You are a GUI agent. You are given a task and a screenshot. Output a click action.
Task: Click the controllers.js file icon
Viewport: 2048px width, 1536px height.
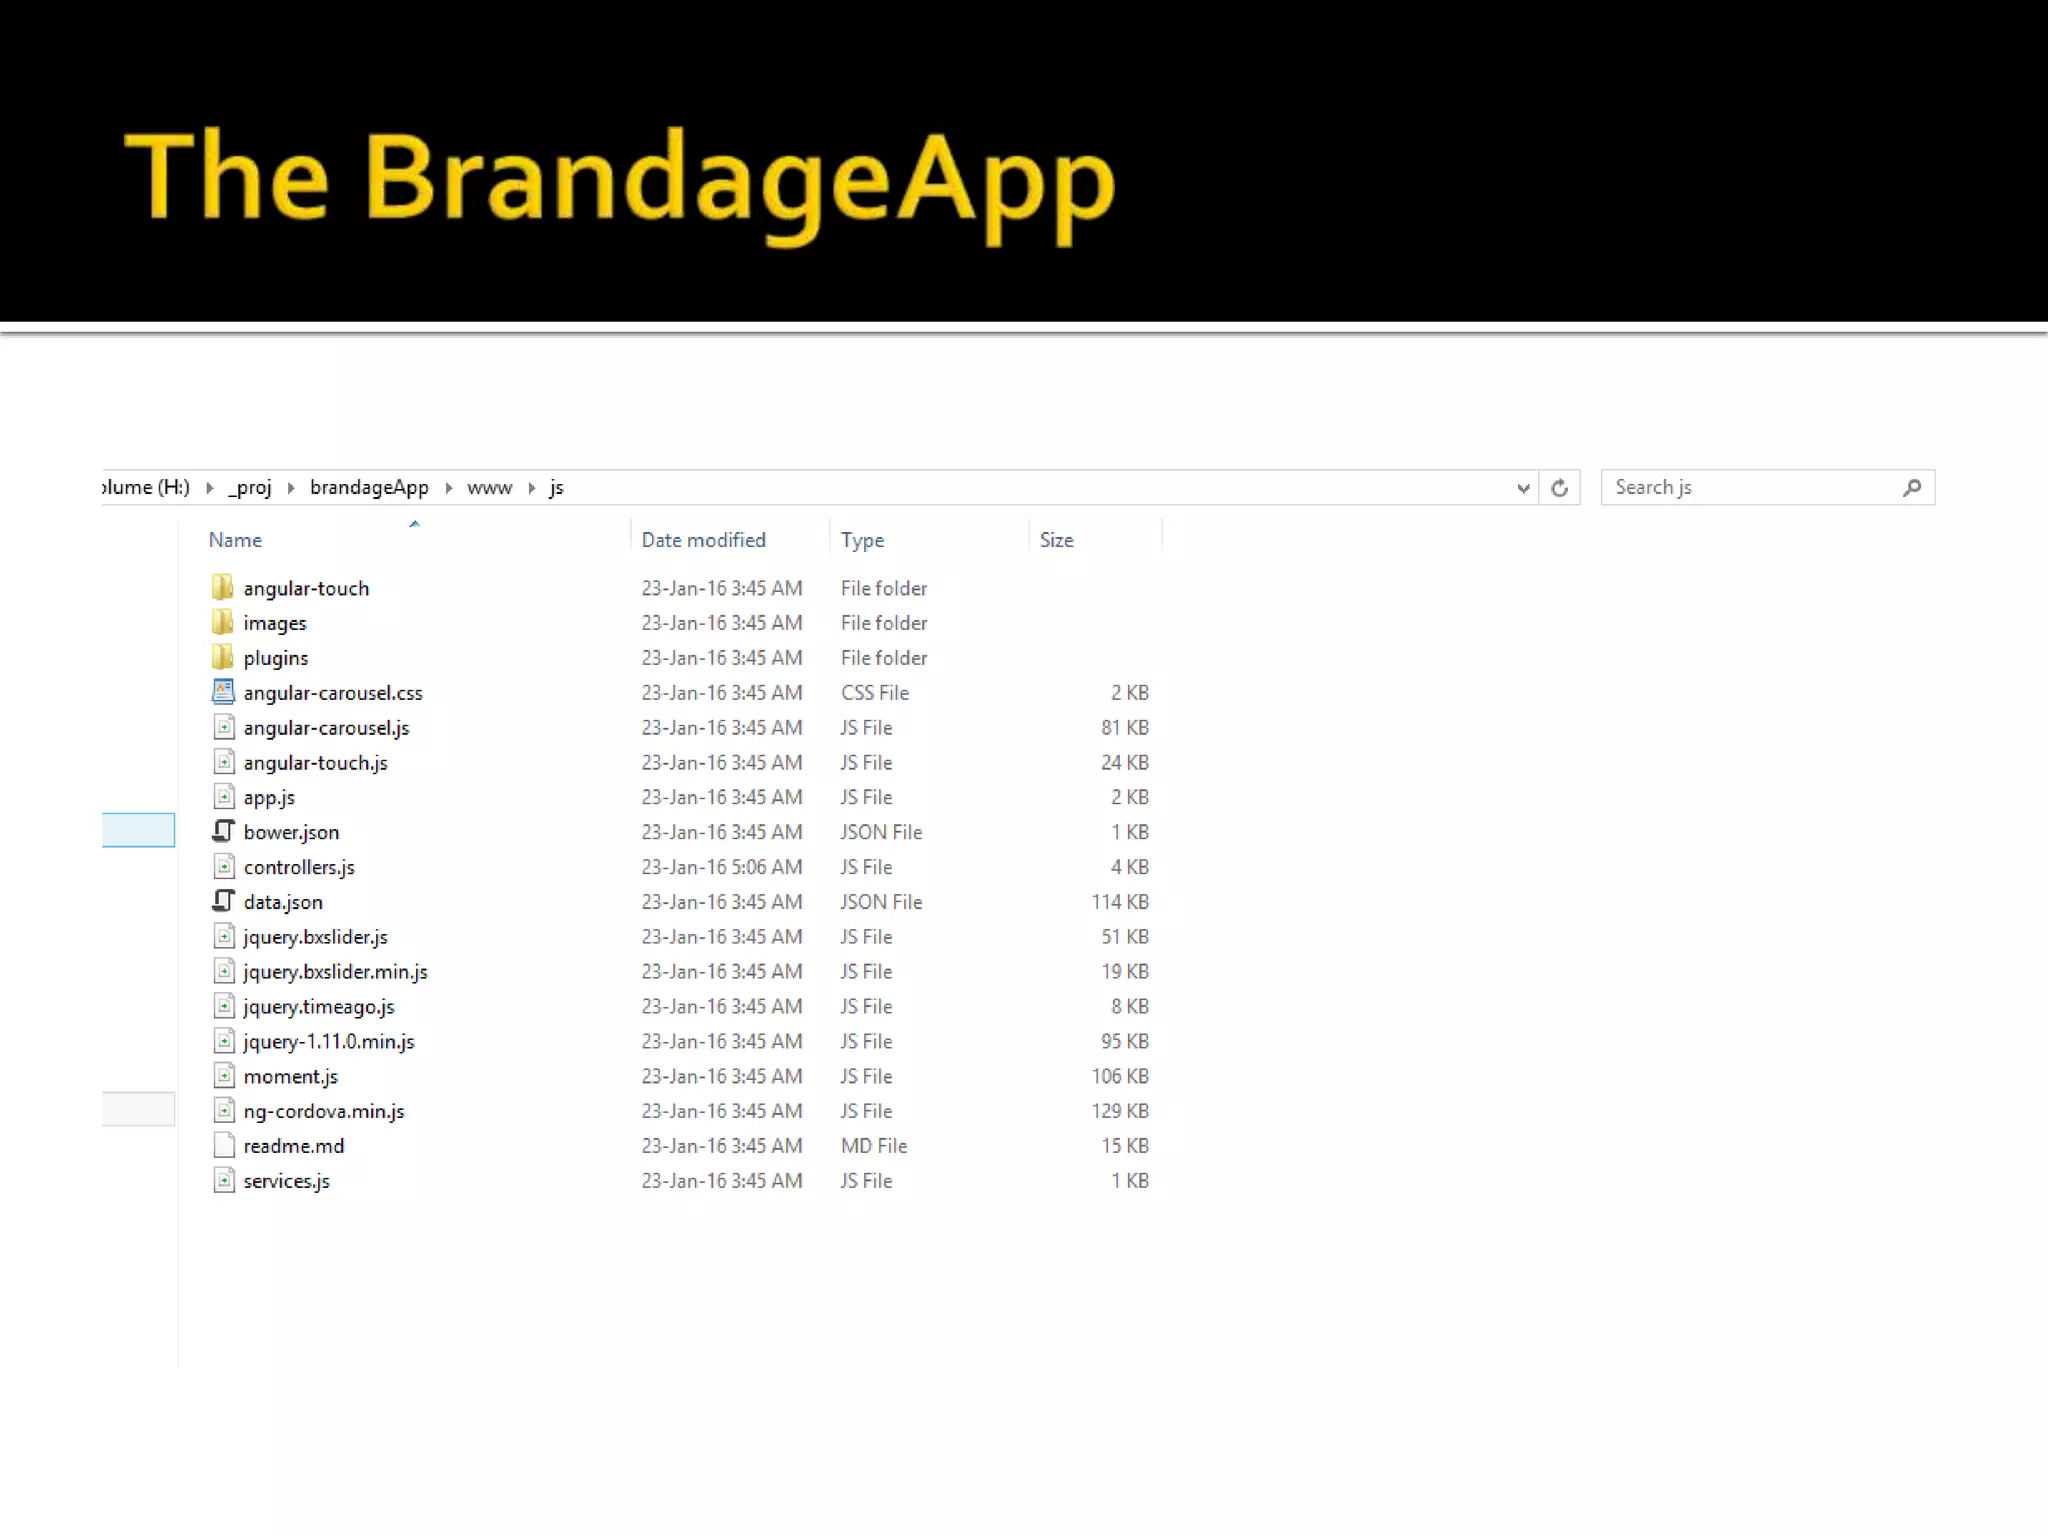[224, 866]
